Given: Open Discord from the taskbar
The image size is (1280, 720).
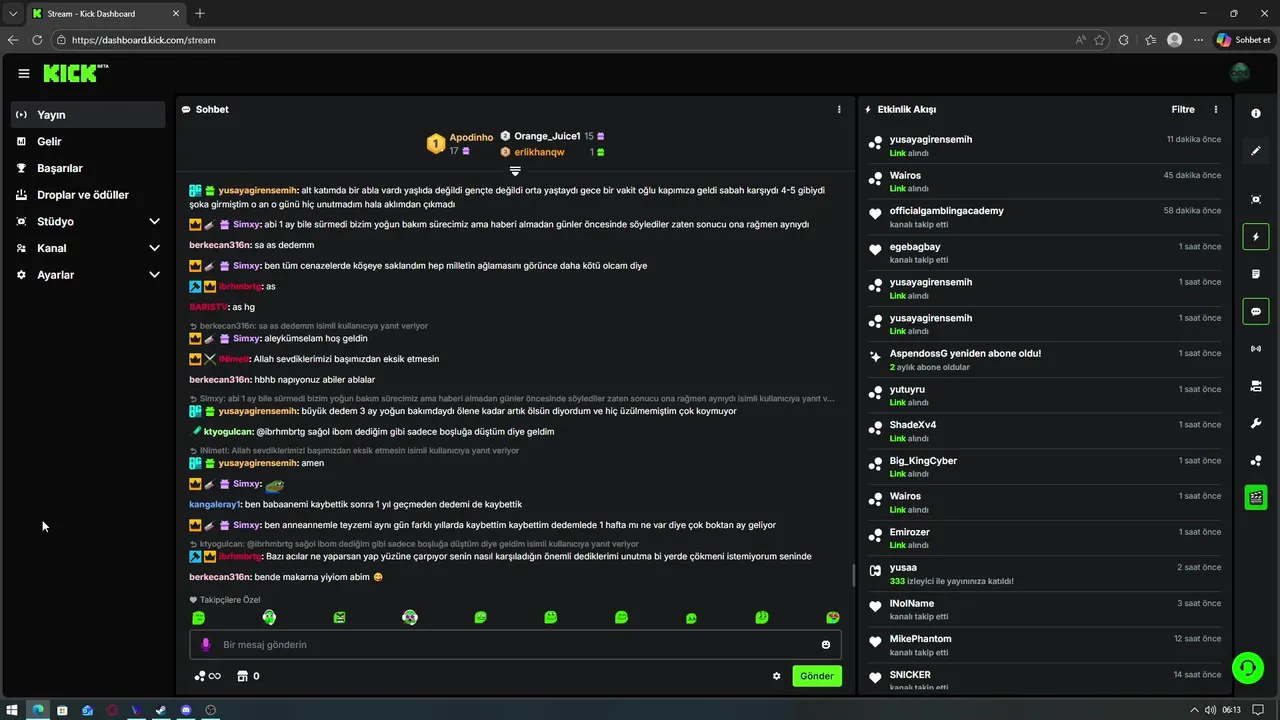Looking at the screenshot, I should pos(186,710).
